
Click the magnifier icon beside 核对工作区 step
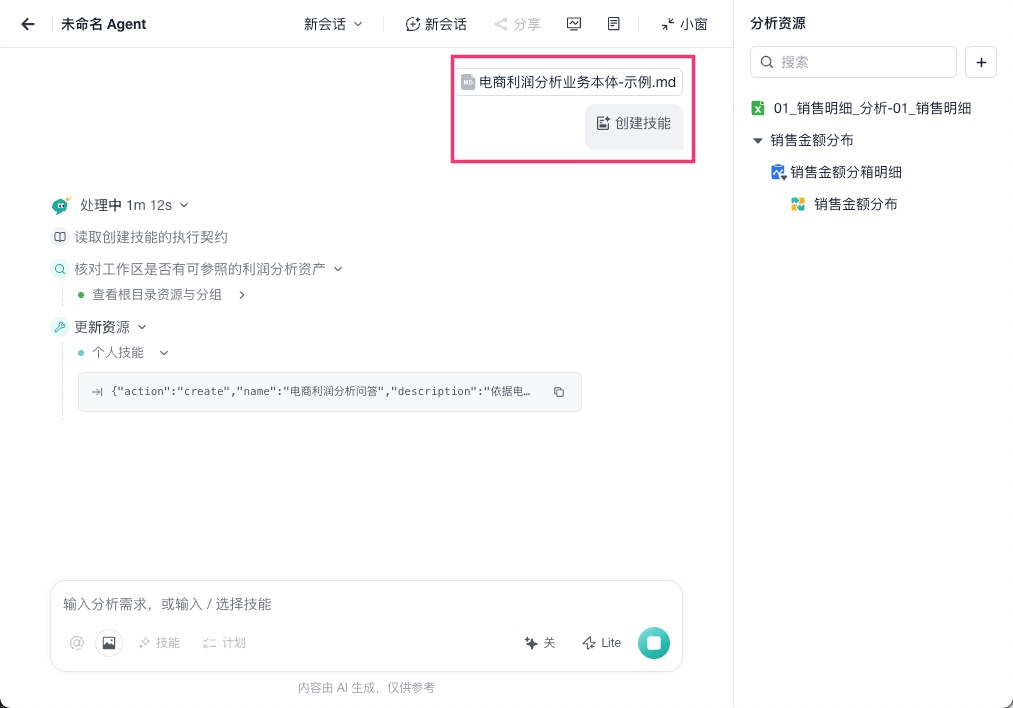point(60,269)
